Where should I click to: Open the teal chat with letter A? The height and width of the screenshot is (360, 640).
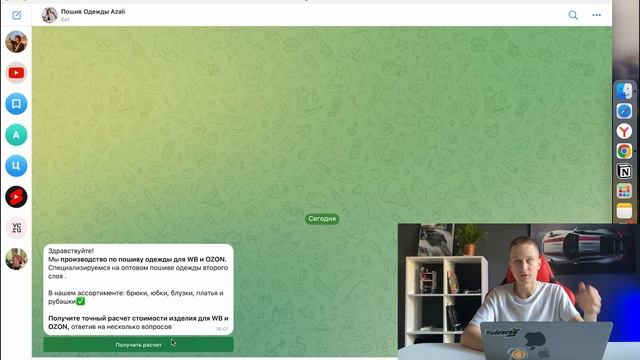(16, 135)
